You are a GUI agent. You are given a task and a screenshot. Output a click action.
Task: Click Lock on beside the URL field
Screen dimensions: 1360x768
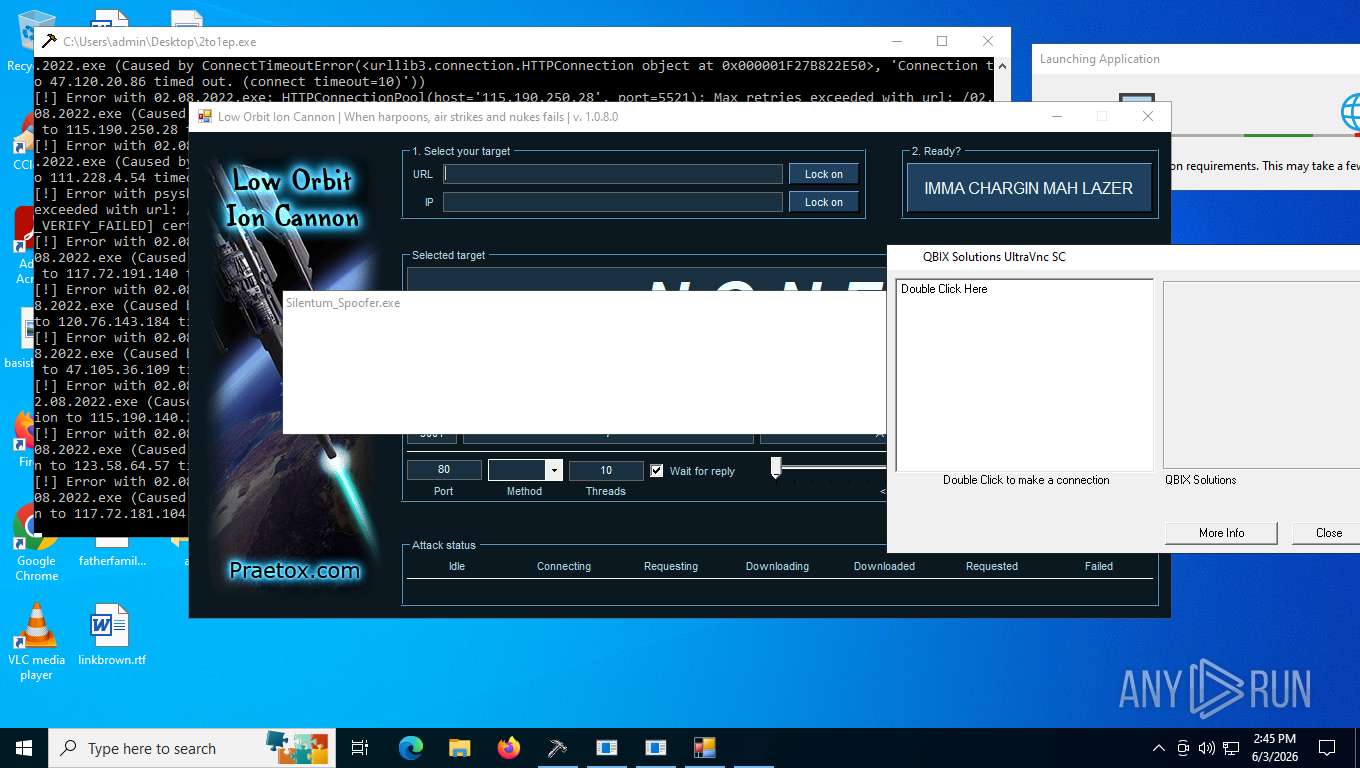(x=823, y=174)
